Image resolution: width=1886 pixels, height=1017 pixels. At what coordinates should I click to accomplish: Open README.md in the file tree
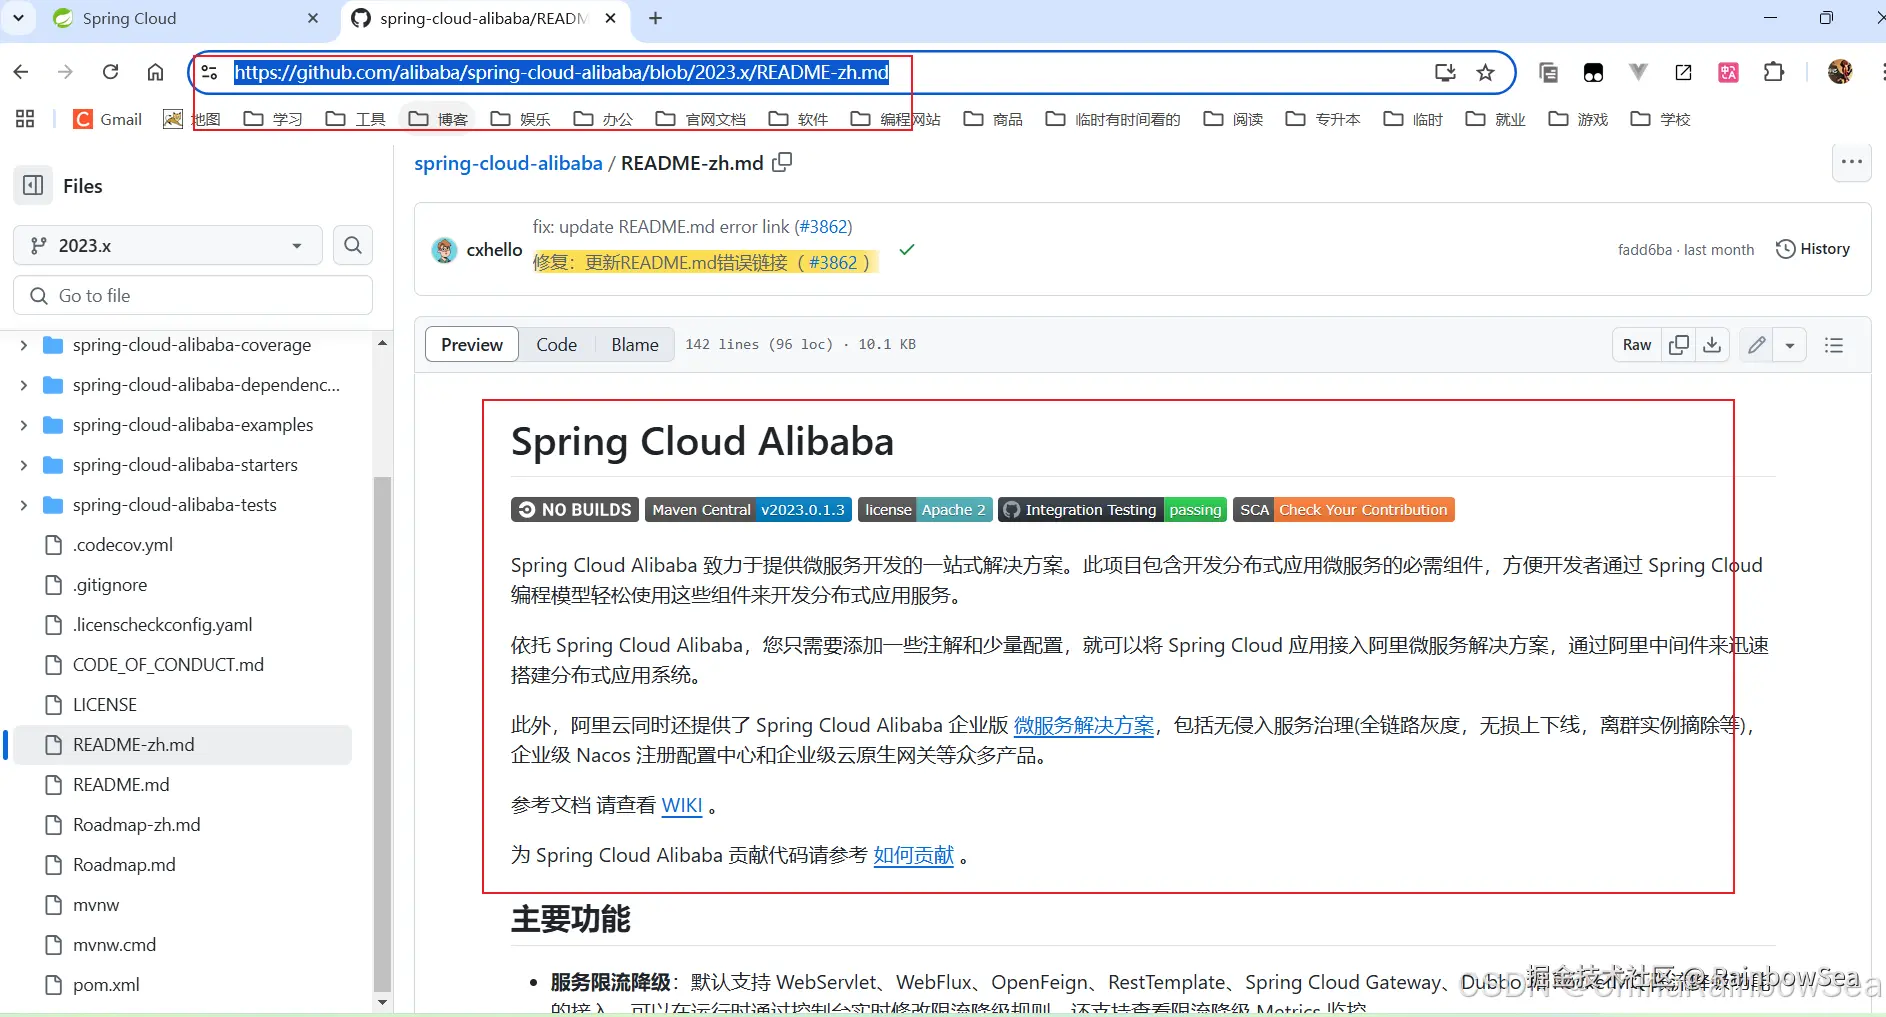click(121, 785)
